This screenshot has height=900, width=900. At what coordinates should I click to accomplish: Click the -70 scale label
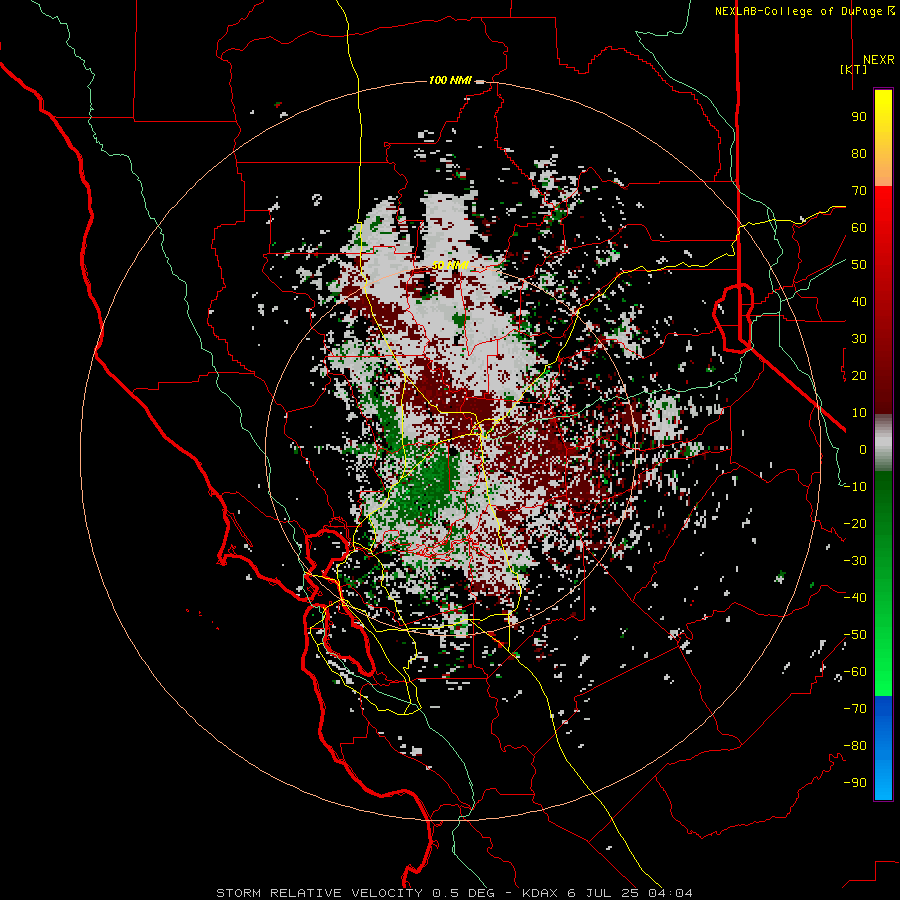855,709
